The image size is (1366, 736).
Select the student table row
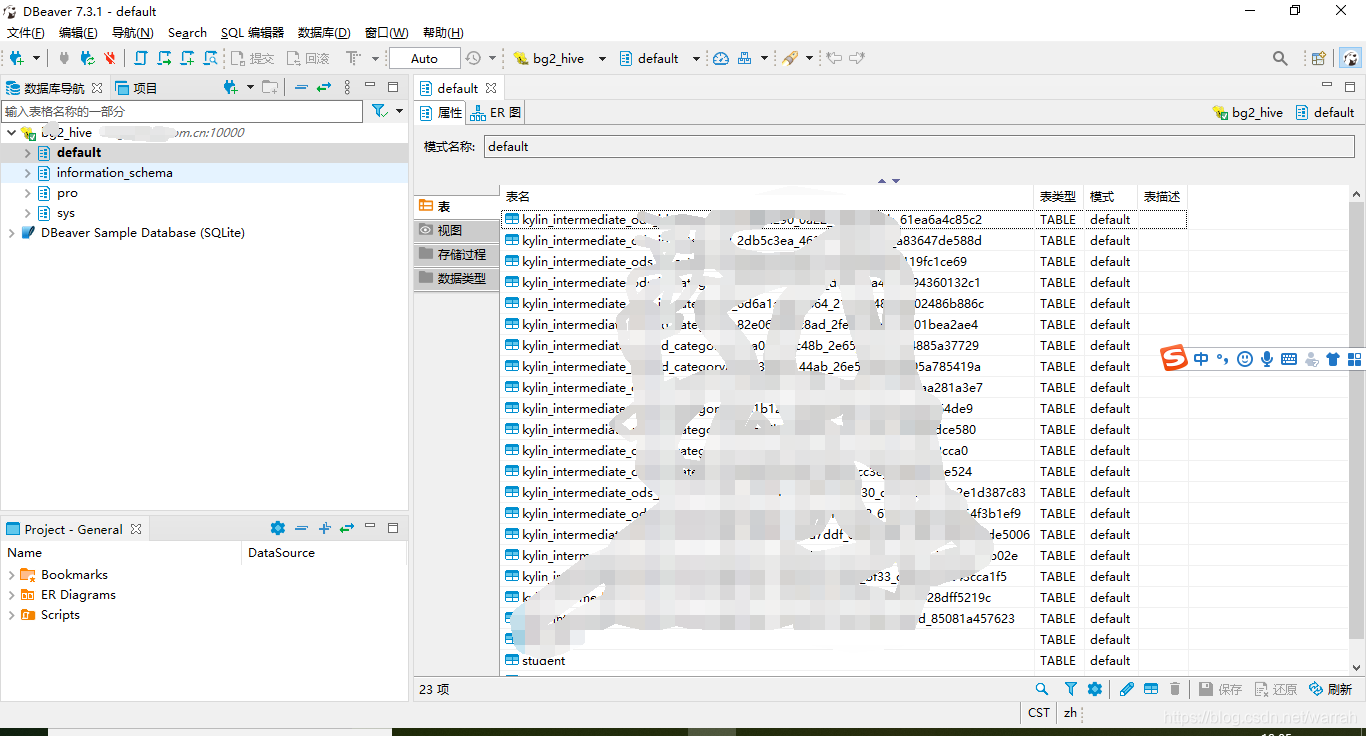(844, 660)
